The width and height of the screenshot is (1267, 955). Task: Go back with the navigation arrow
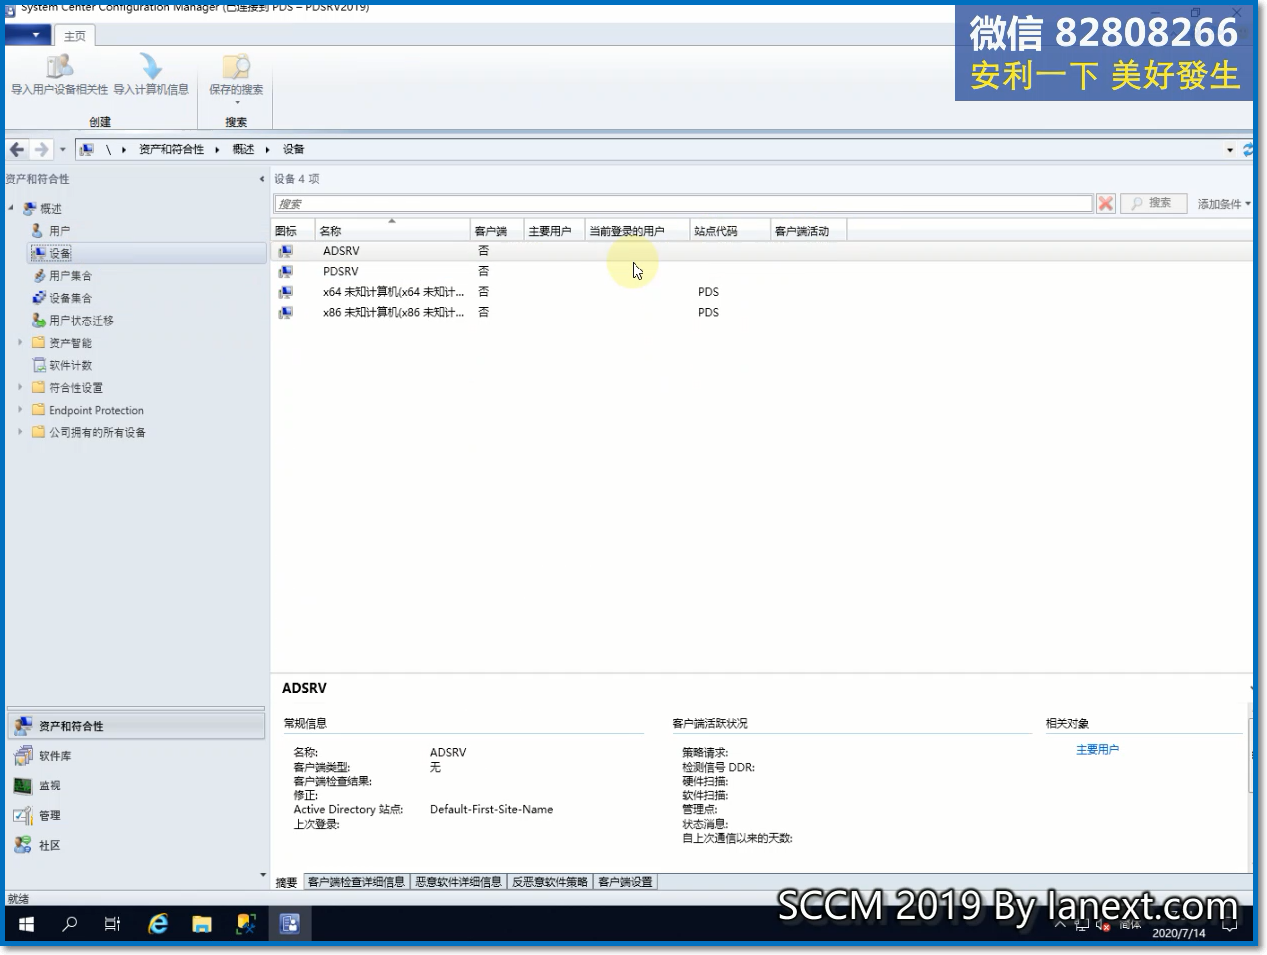point(17,149)
